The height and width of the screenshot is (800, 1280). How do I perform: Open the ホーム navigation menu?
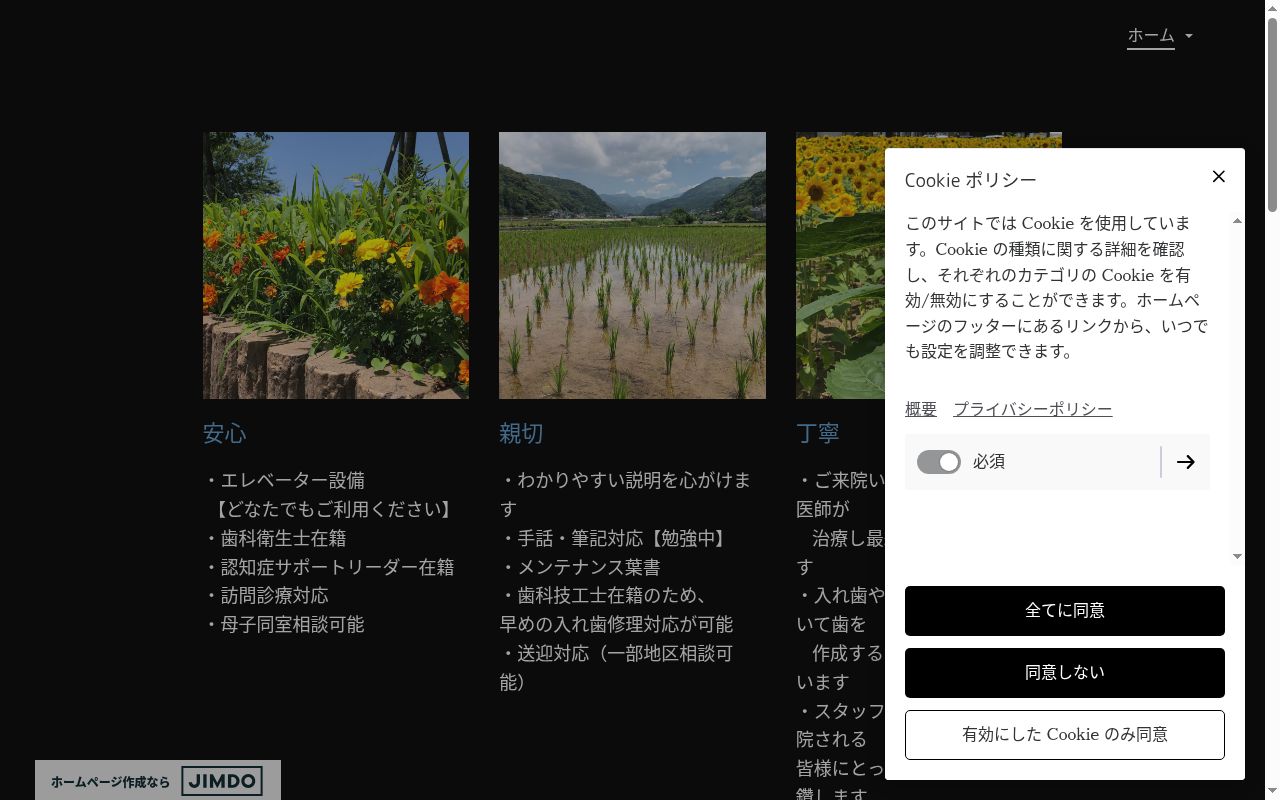point(1151,36)
